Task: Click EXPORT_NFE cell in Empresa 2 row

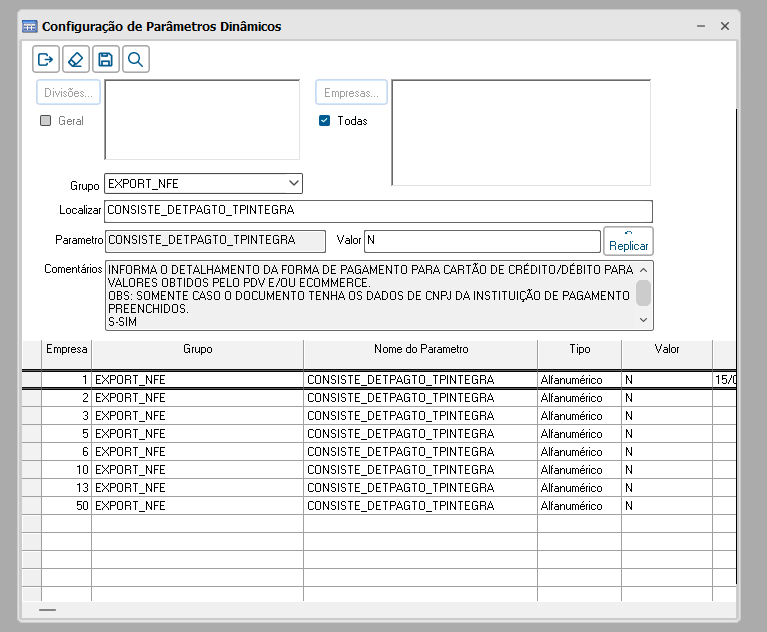Action: [x=198, y=398]
